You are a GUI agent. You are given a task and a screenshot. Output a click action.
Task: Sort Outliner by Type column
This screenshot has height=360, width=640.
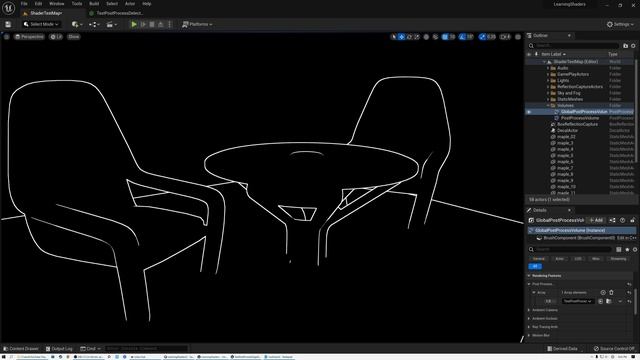[613, 54]
